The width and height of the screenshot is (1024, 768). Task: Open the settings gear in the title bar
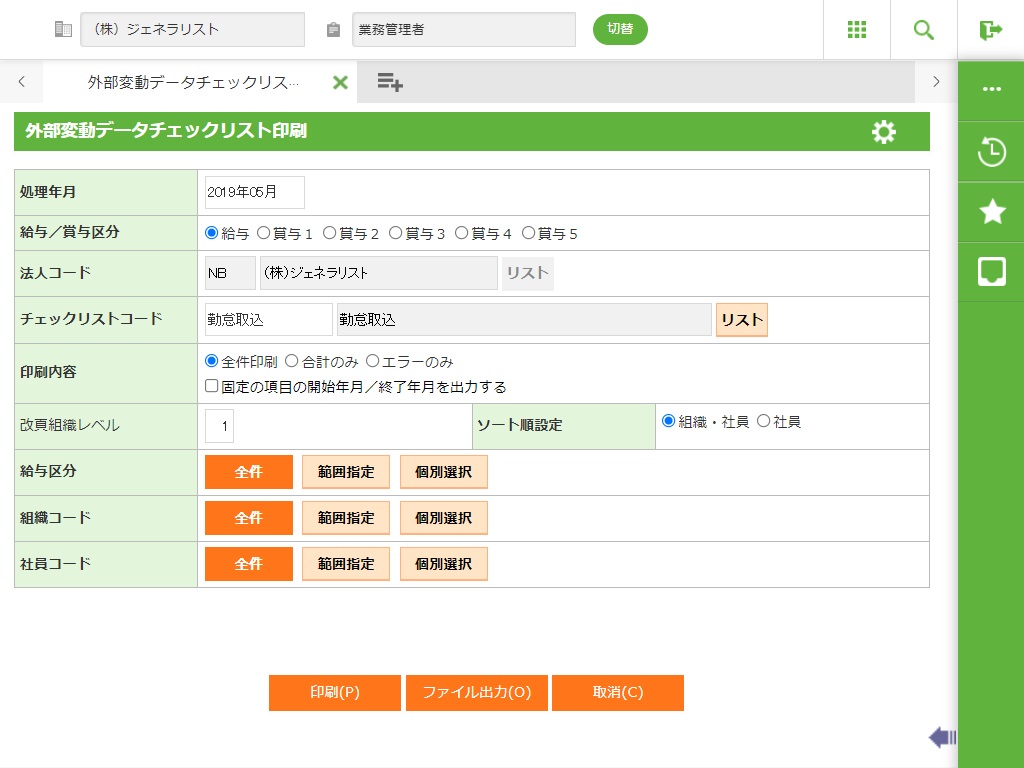coord(883,132)
